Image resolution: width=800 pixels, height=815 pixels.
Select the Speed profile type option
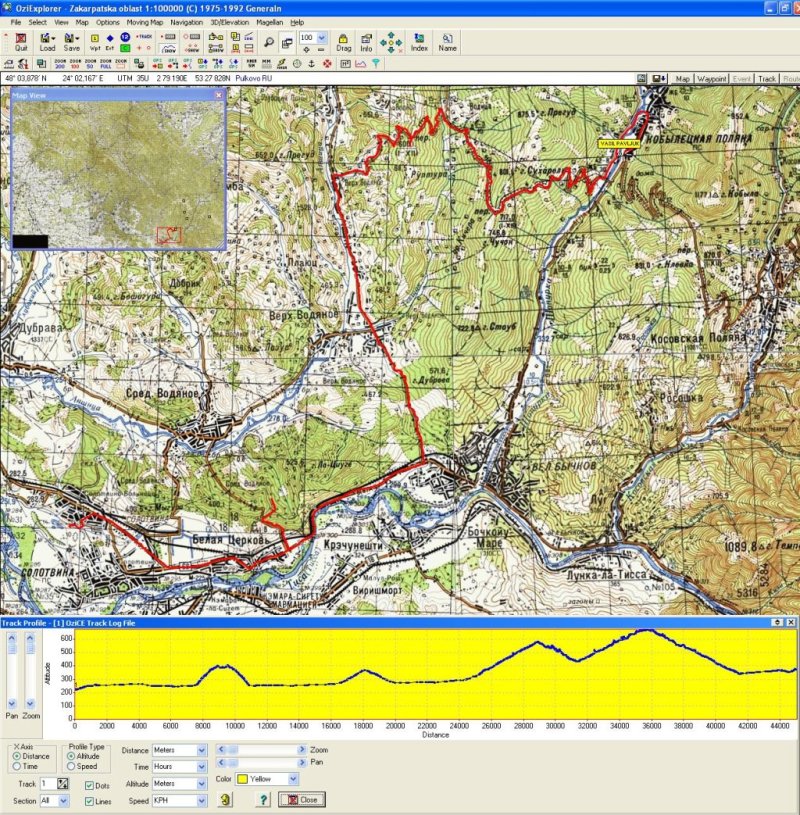(x=72, y=766)
